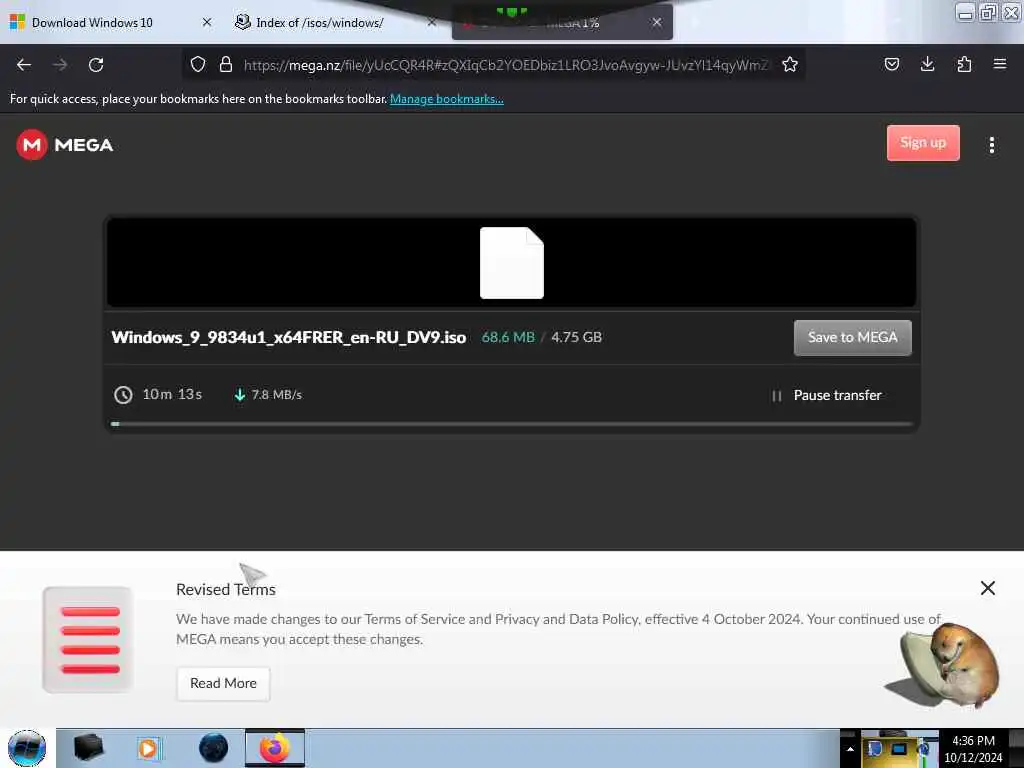This screenshot has height=768, width=1024.
Task: Open the Manage bookmarks link
Action: click(x=447, y=99)
